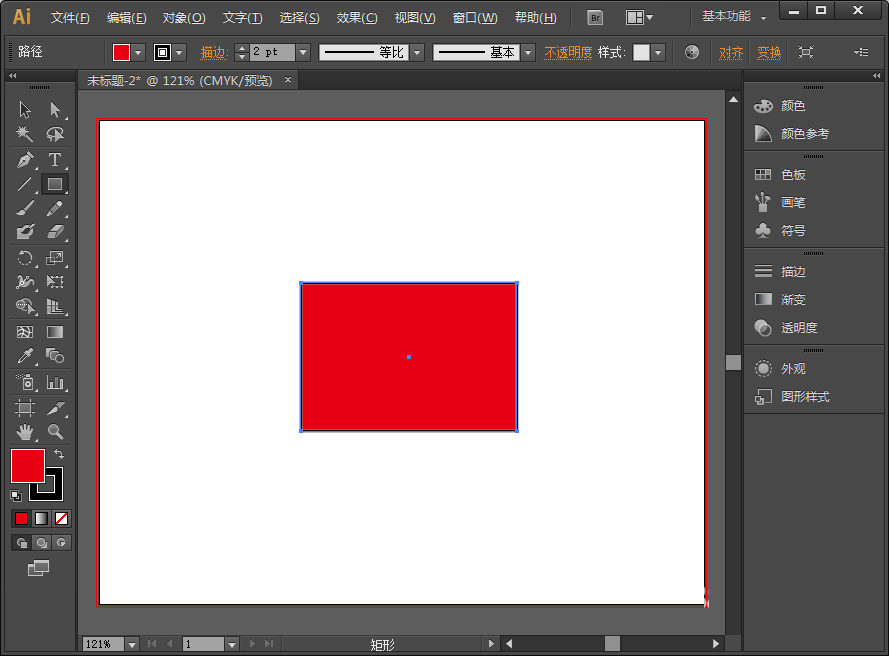Enable Draw Inside mode

tap(61, 543)
